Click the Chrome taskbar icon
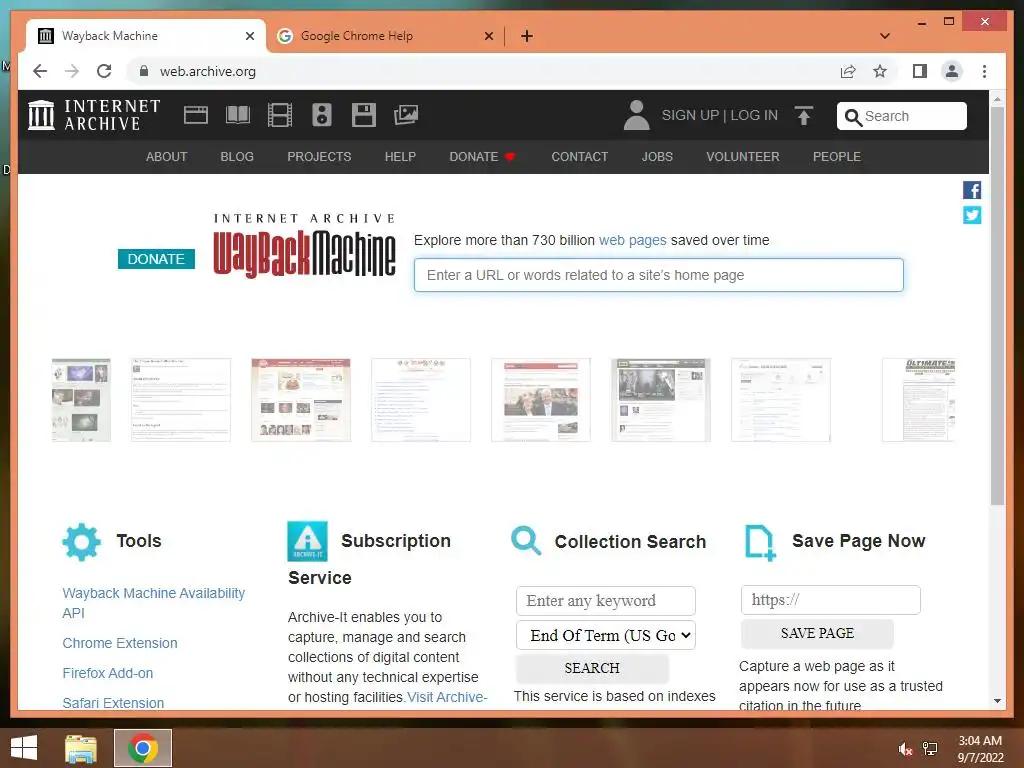 143,748
